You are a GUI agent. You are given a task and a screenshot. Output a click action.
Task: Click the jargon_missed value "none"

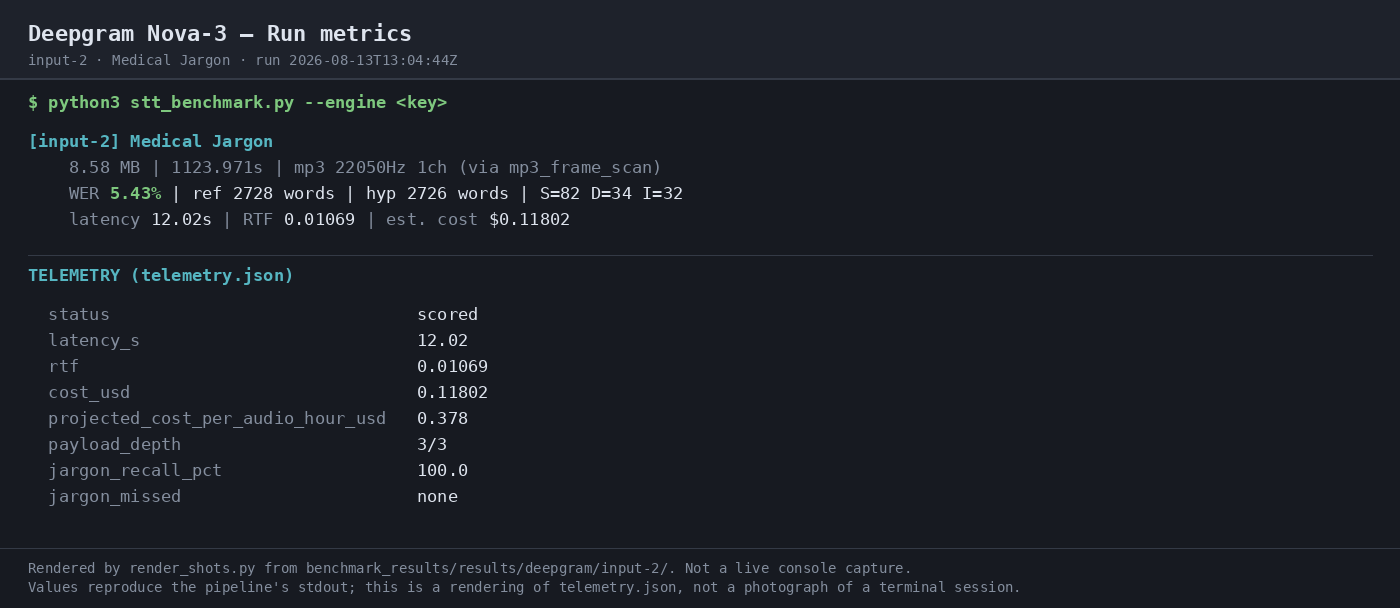tap(437, 497)
